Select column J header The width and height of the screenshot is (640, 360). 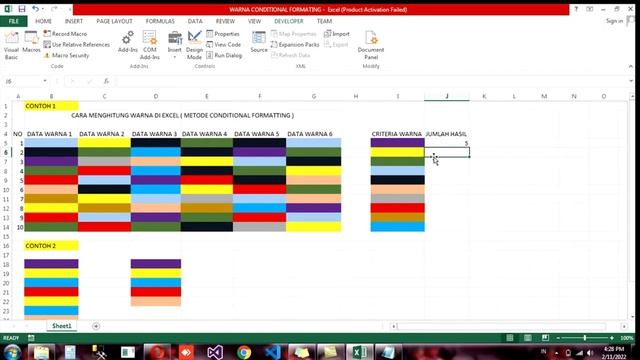pyautogui.click(x=447, y=96)
